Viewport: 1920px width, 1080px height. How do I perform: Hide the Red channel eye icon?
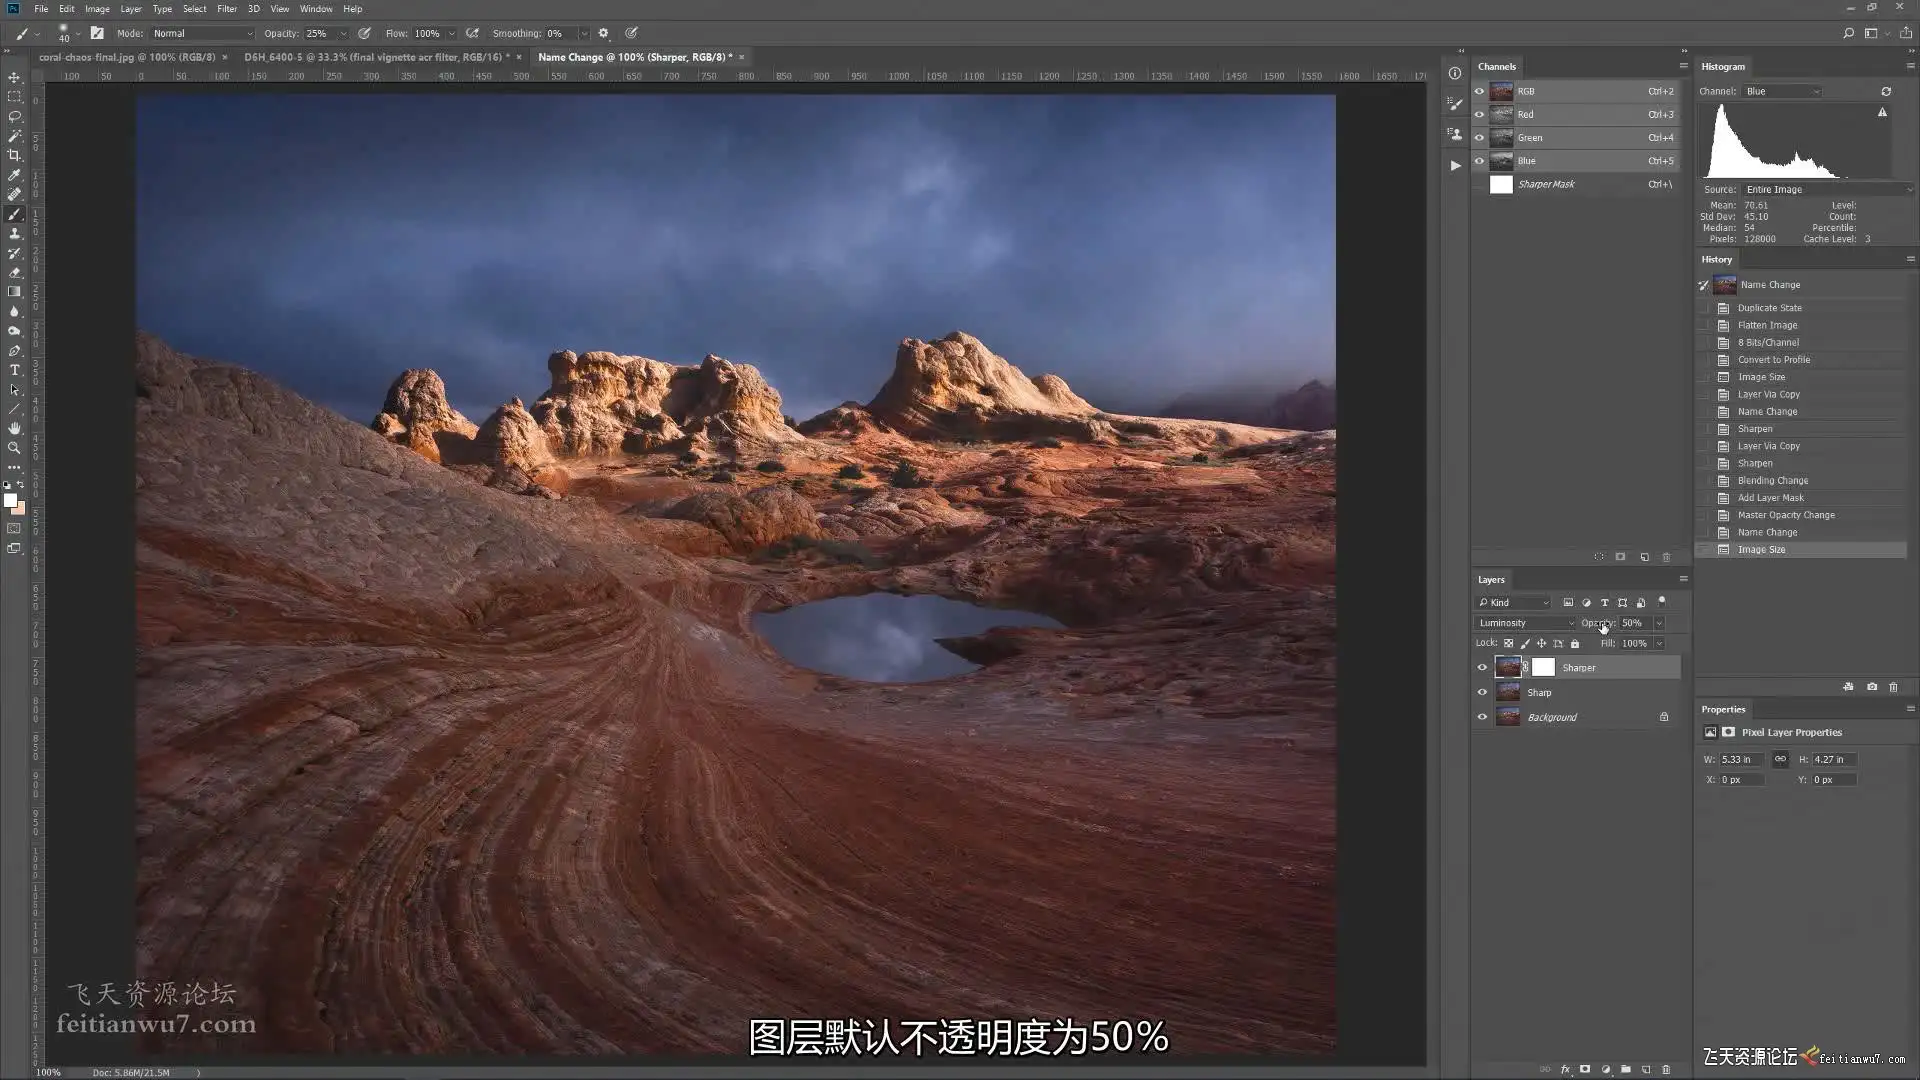coord(1479,115)
